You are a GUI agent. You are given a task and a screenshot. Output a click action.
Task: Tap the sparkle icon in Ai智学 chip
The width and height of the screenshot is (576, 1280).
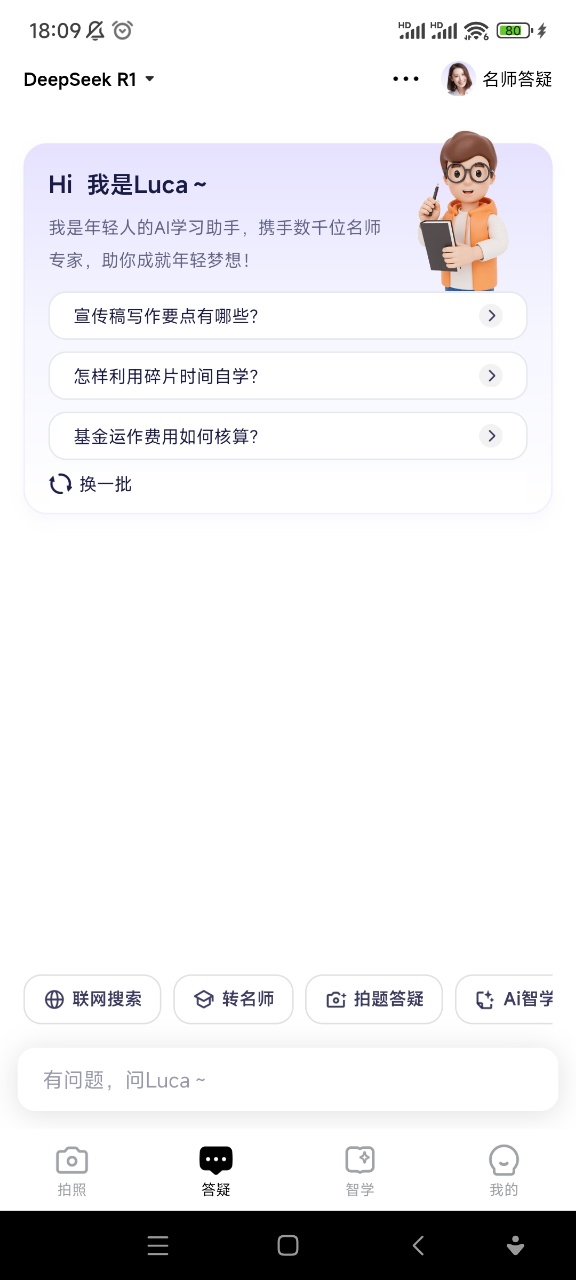[x=485, y=999]
